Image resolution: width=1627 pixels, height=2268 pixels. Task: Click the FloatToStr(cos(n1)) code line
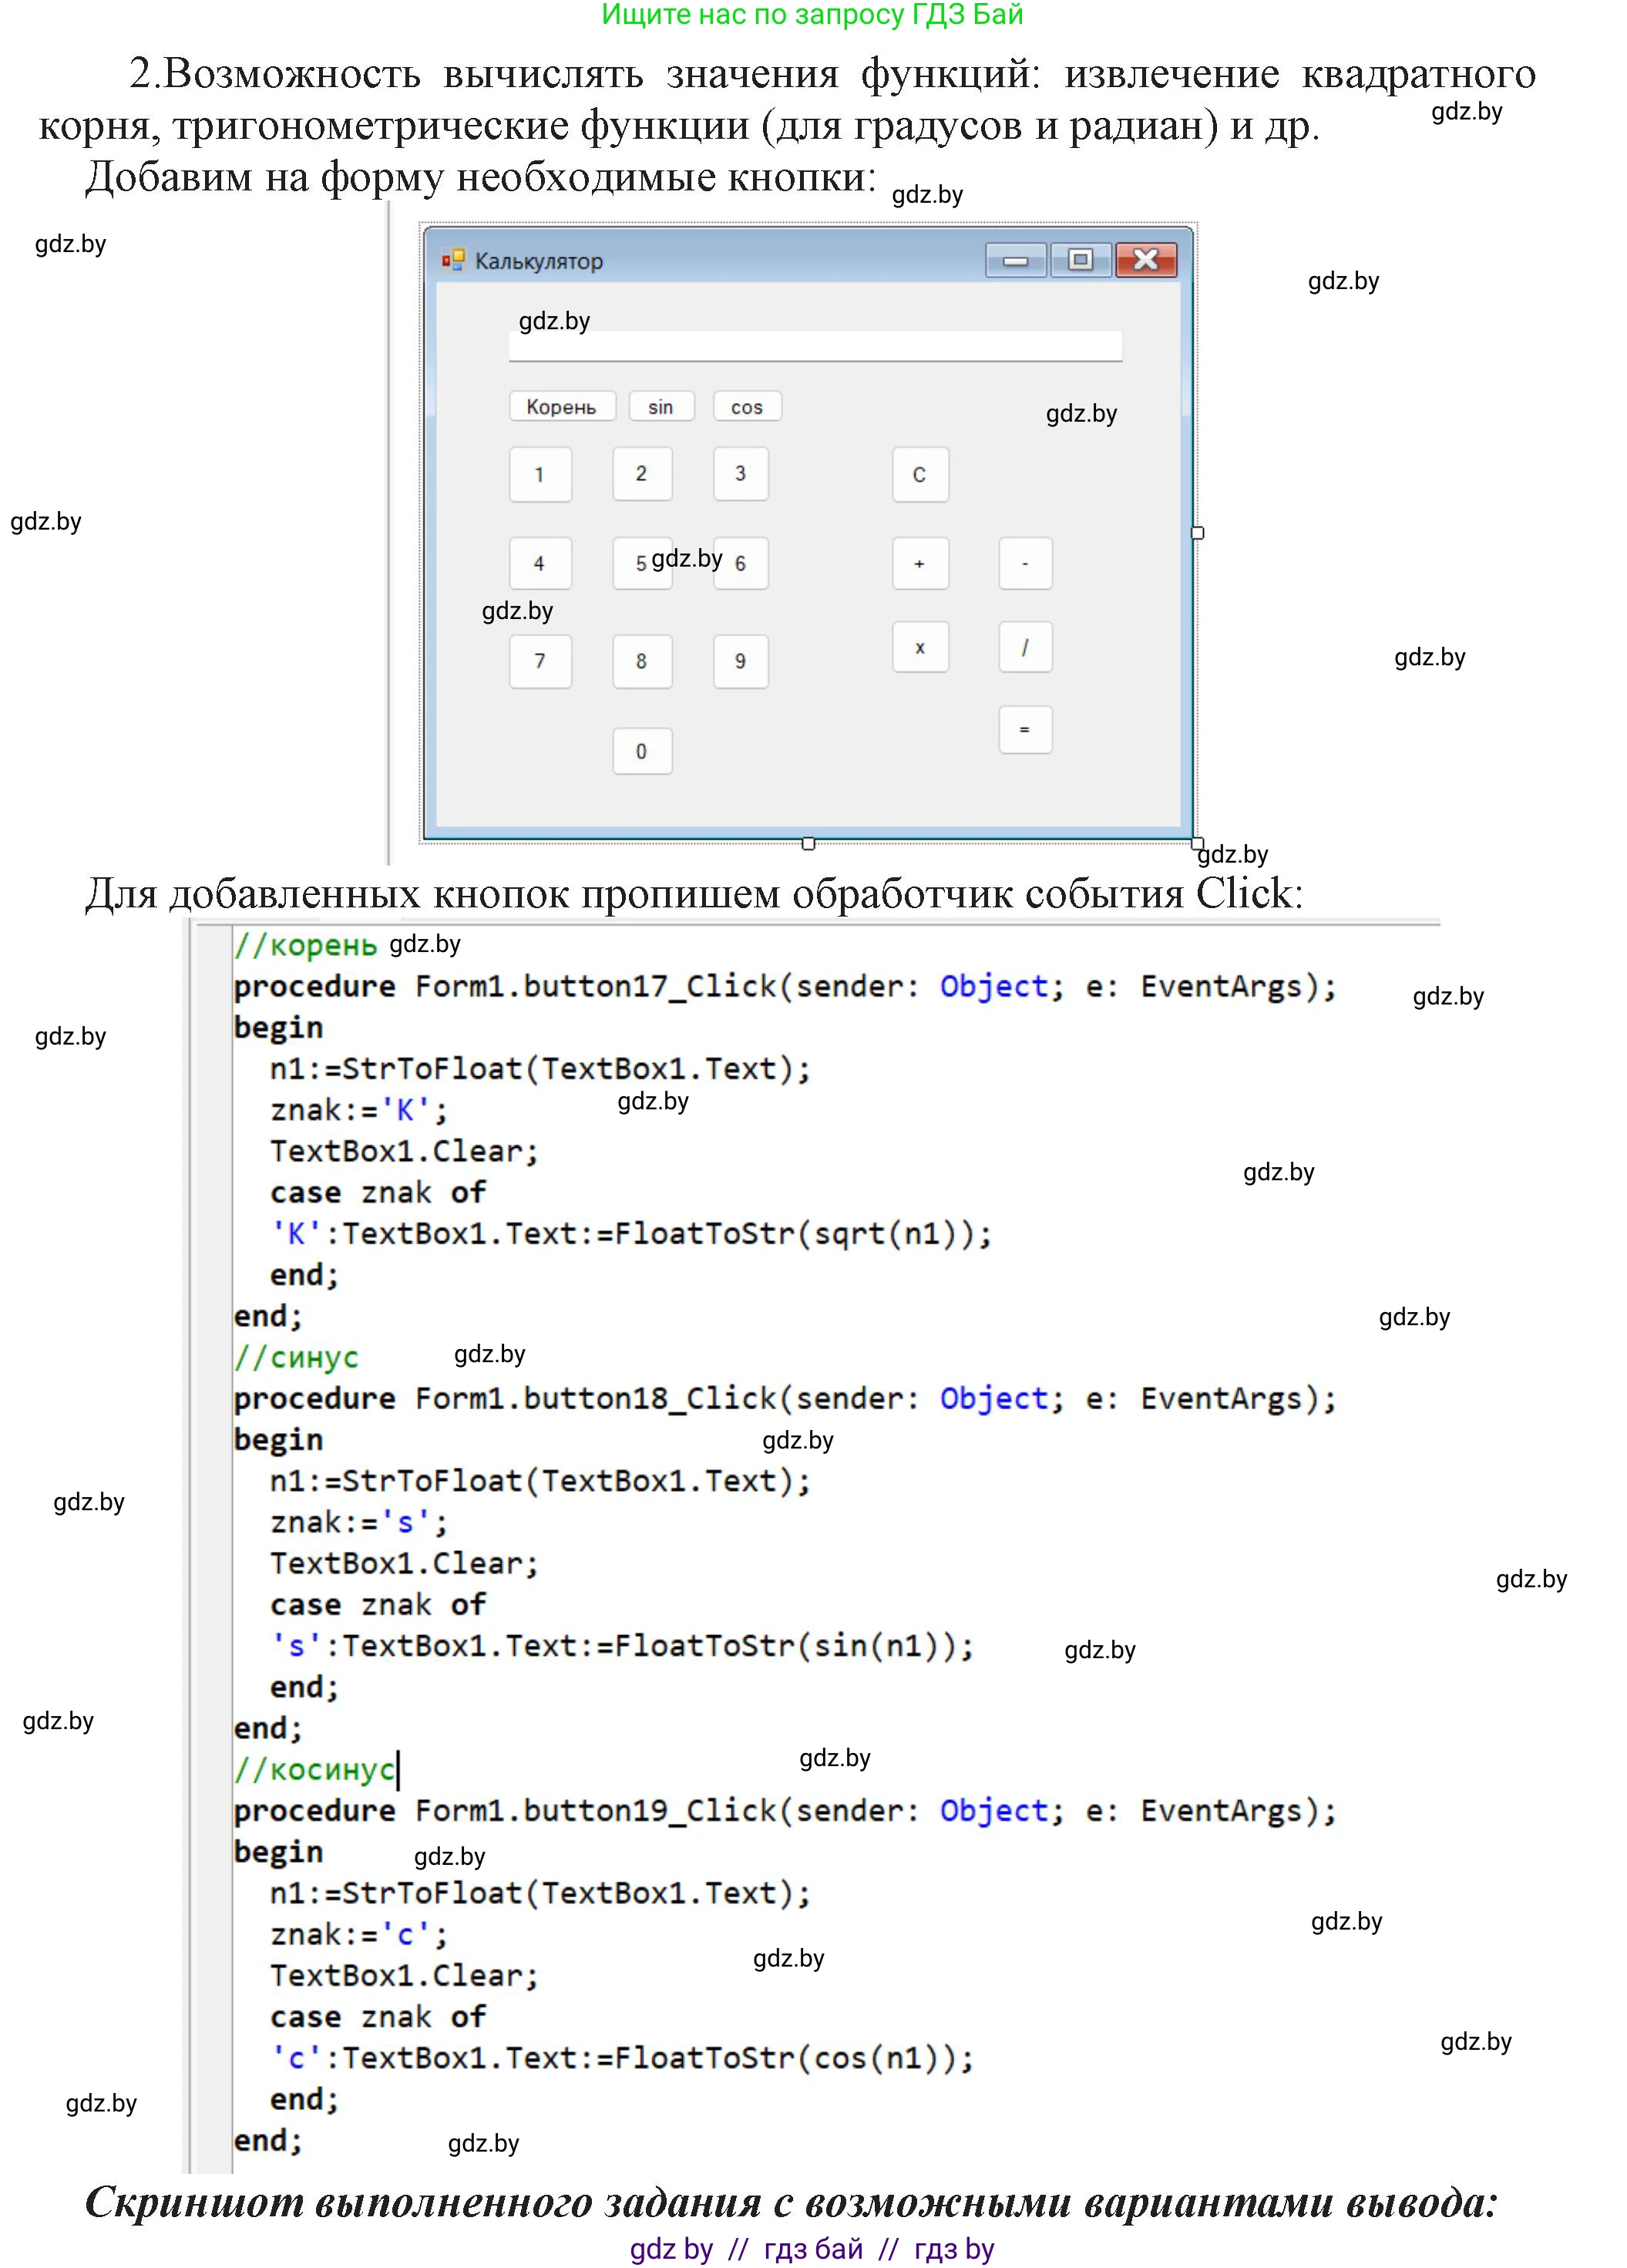622,2058
